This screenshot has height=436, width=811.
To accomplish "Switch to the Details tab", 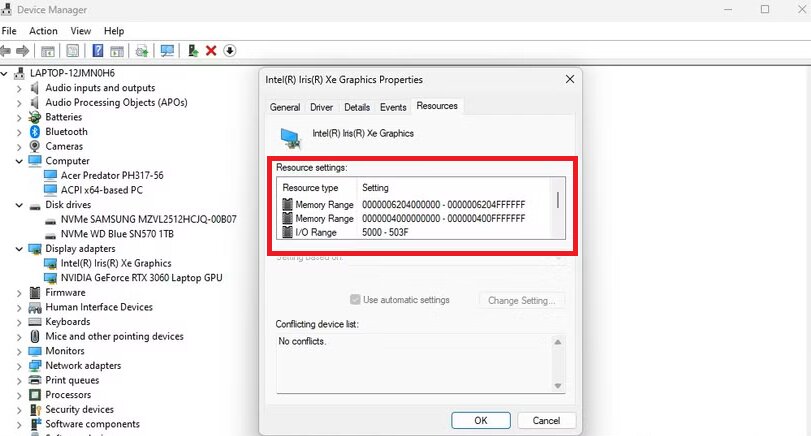I will click(x=357, y=107).
